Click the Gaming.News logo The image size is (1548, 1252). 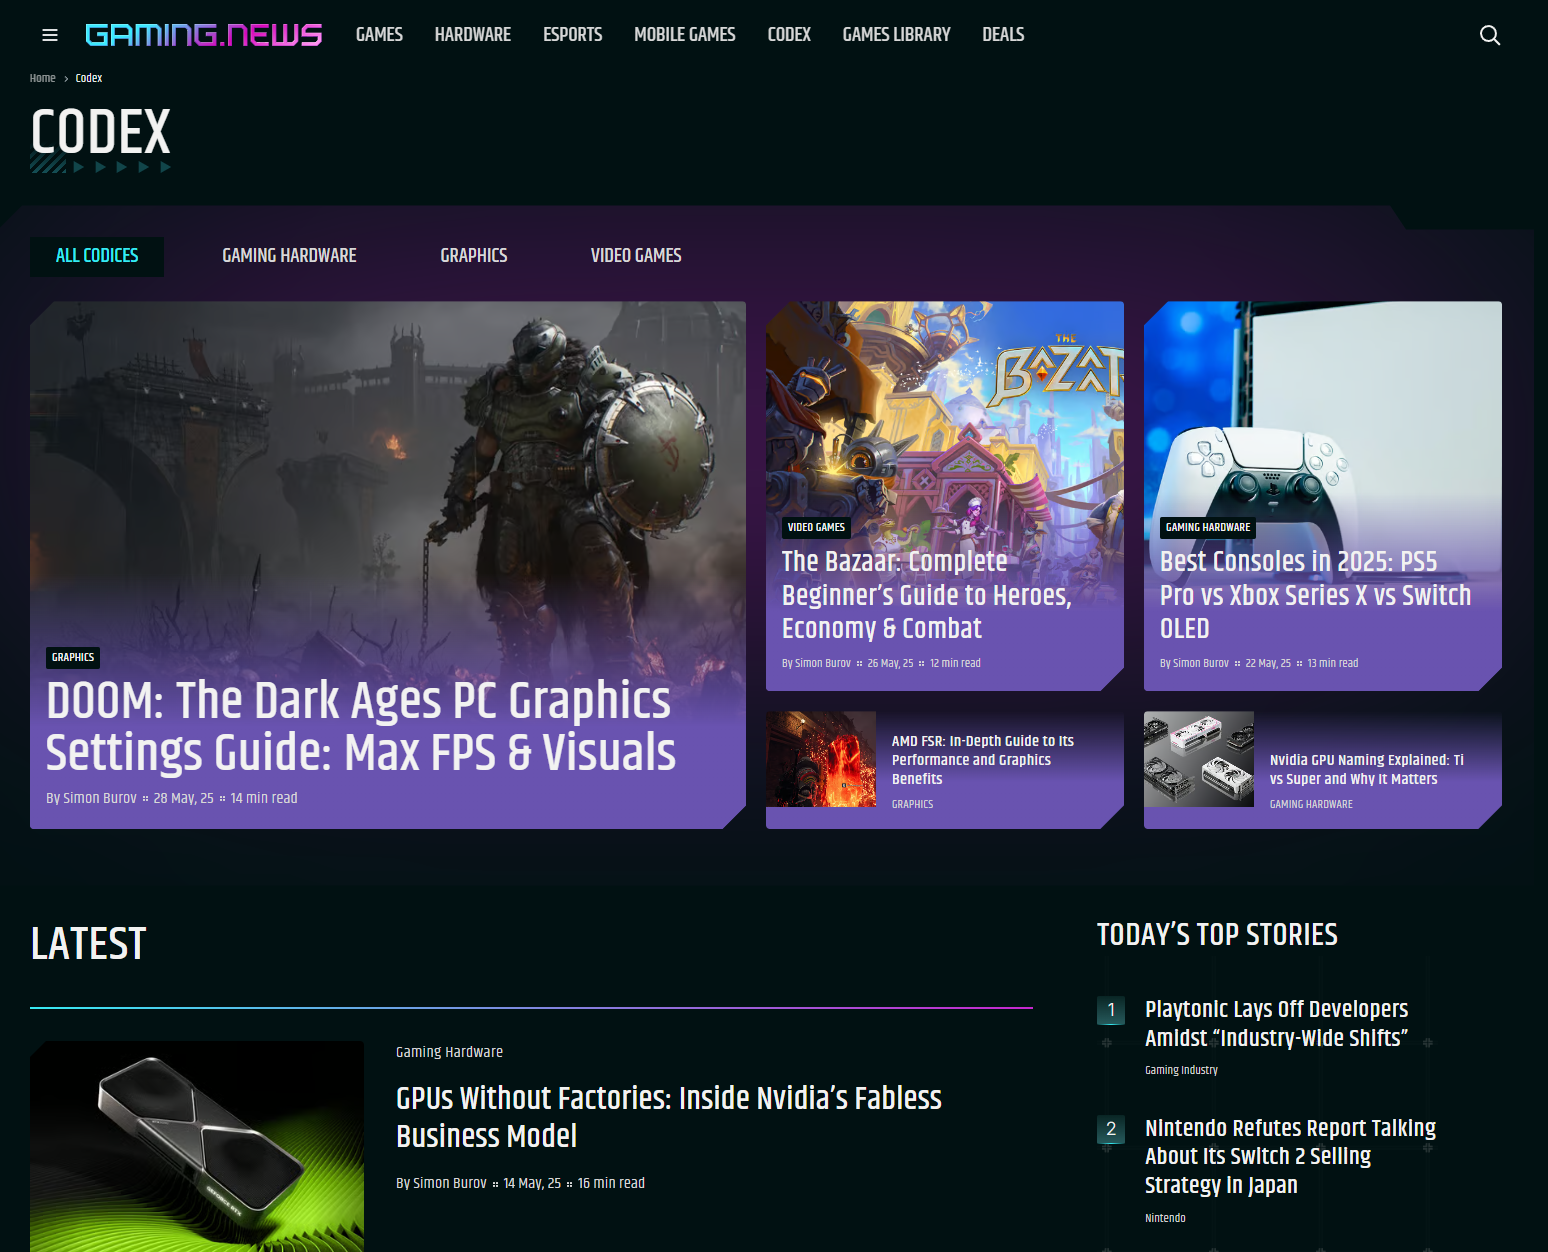tap(204, 35)
